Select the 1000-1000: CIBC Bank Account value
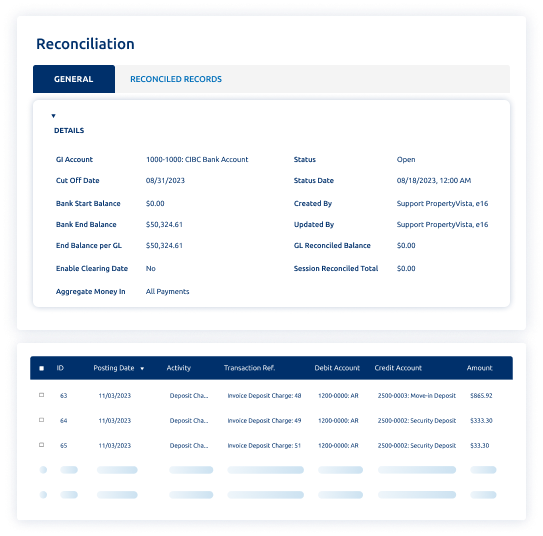 197,160
